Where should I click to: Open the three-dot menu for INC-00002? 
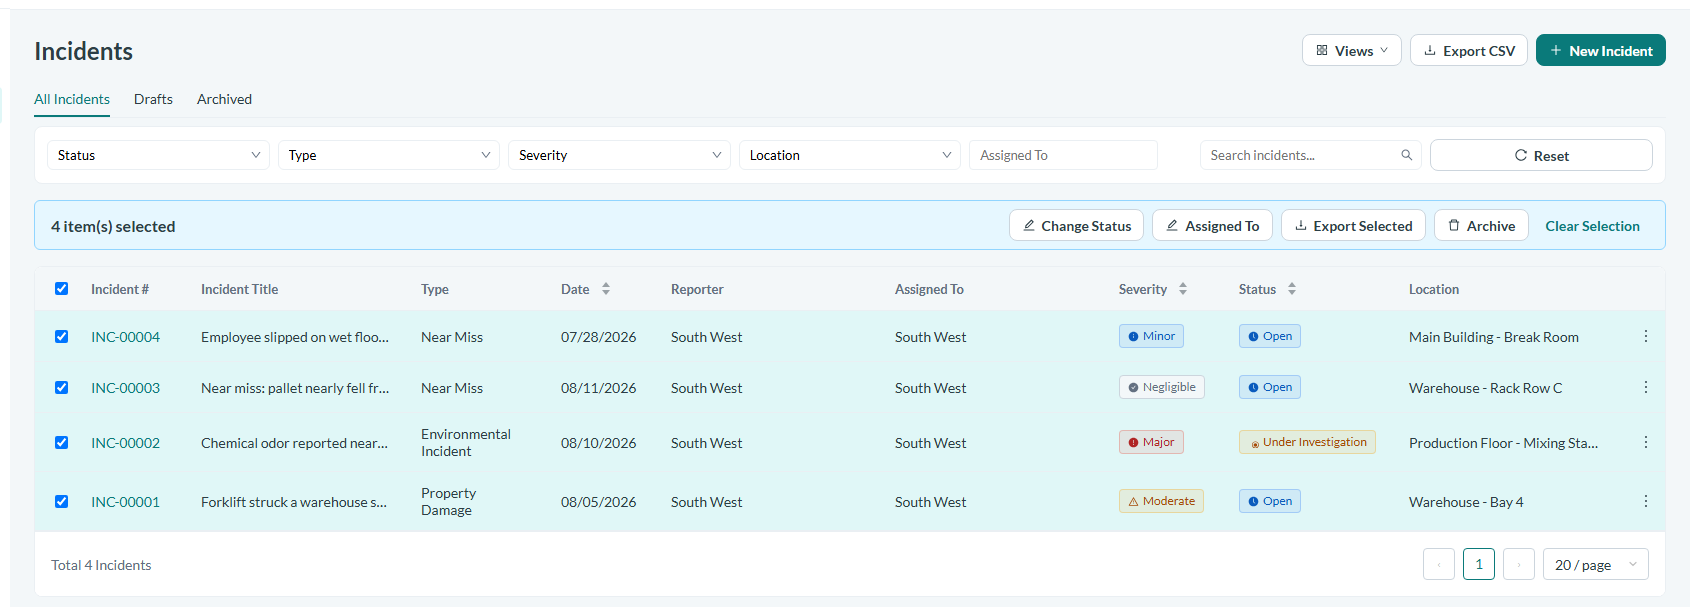pos(1646,442)
